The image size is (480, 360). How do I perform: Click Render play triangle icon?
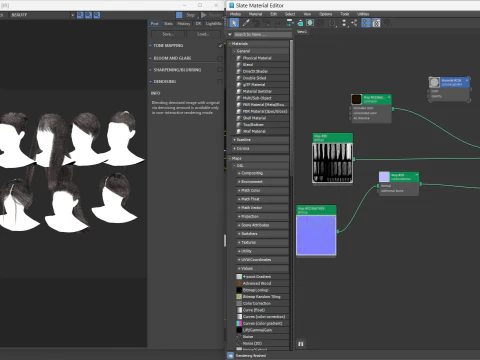pos(203,15)
